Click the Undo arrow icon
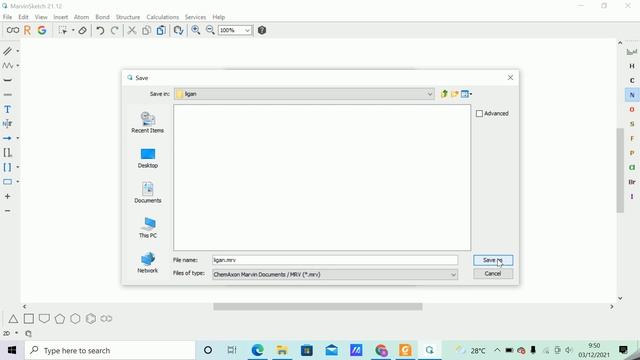The width and height of the screenshot is (640, 360). tap(100, 30)
